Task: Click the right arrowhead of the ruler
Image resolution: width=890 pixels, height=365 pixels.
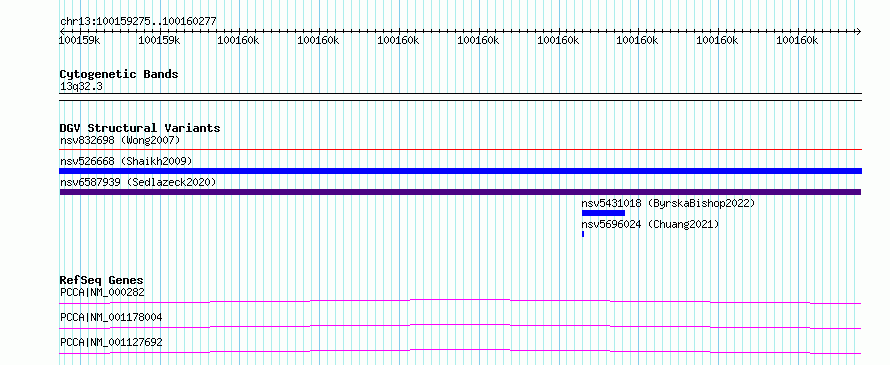Action: click(x=859, y=31)
